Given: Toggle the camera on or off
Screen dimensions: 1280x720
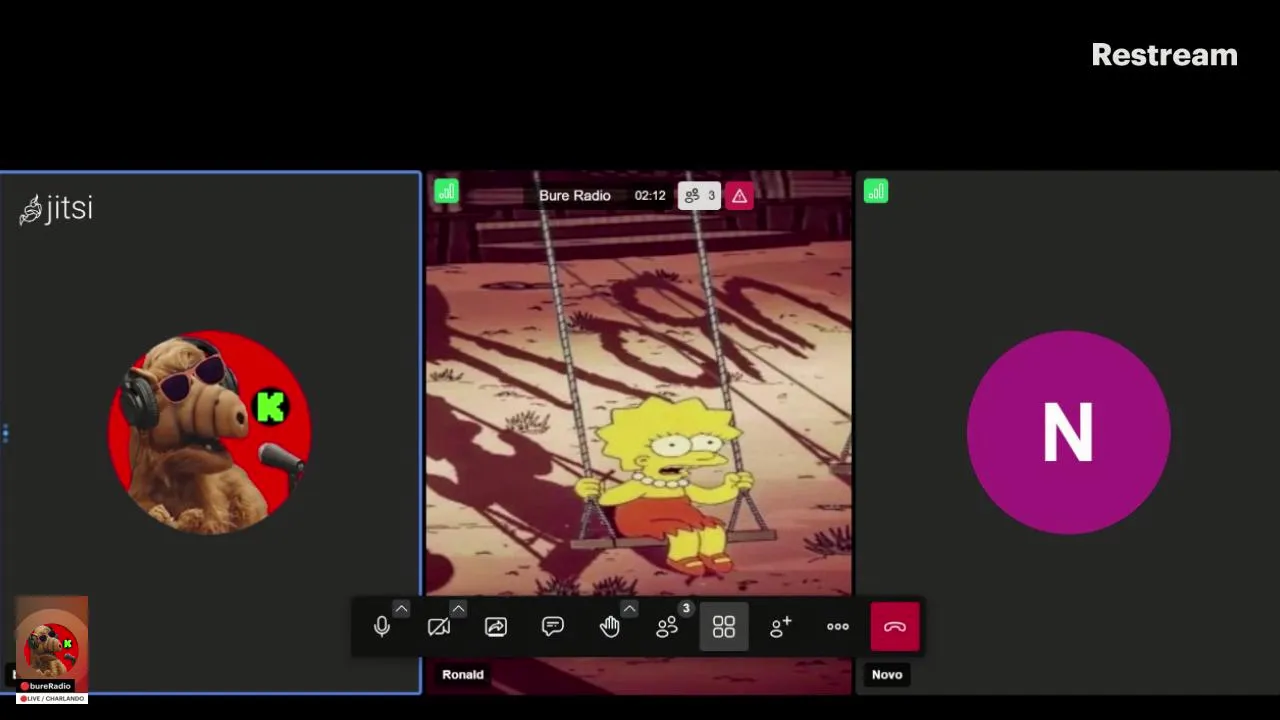Looking at the screenshot, I should pyautogui.click(x=439, y=627).
